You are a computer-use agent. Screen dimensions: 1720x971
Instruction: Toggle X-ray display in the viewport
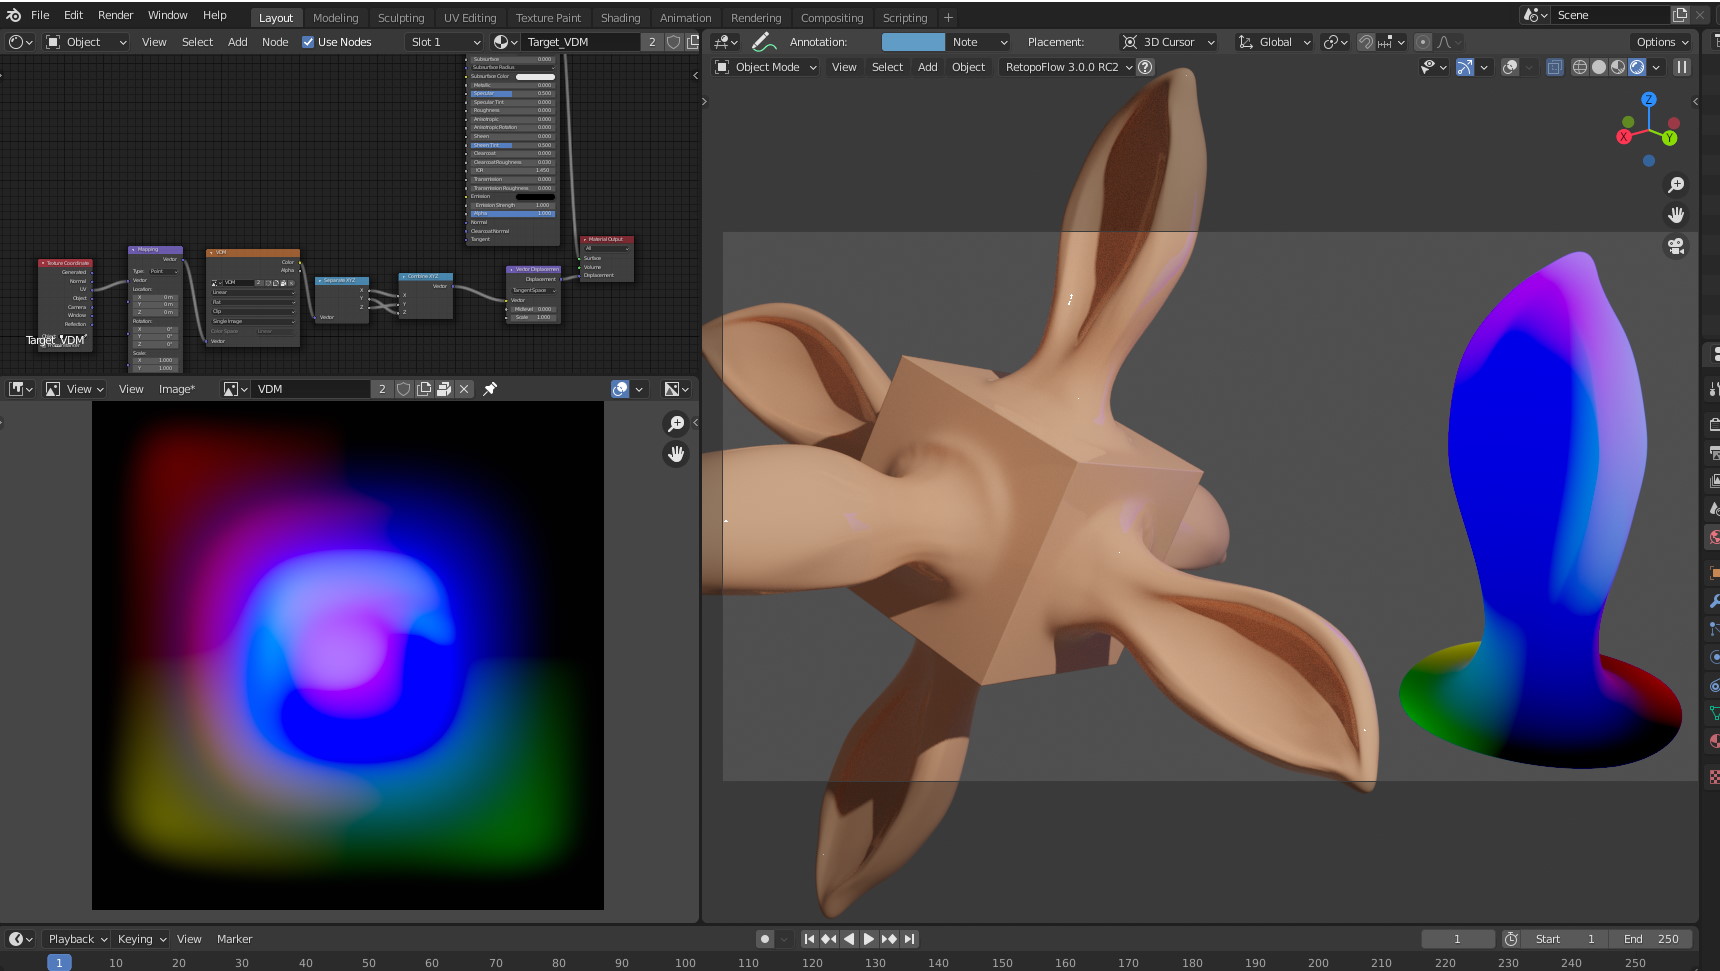[1555, 67]
